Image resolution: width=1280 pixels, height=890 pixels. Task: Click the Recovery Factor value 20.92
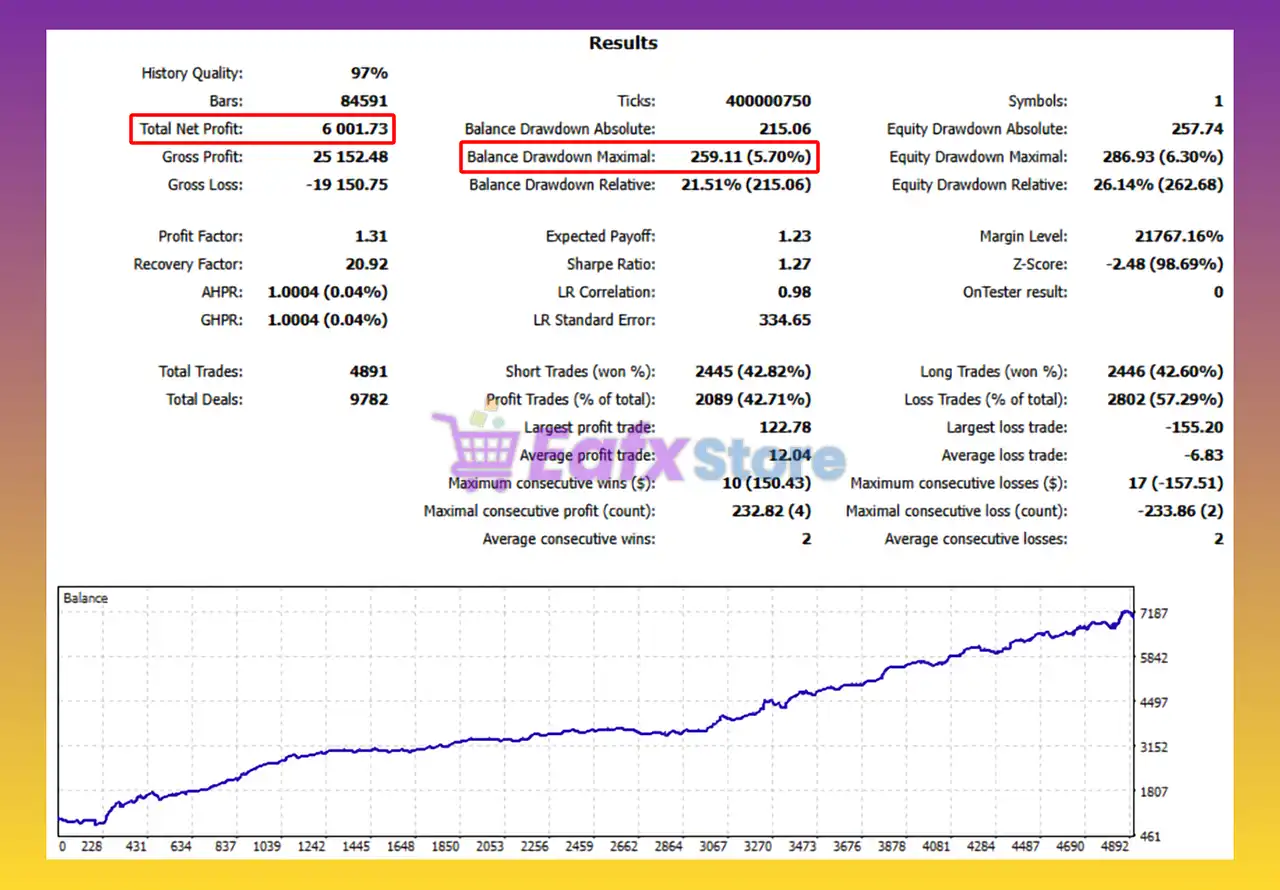pyautogui.click(x=364, y=265)
